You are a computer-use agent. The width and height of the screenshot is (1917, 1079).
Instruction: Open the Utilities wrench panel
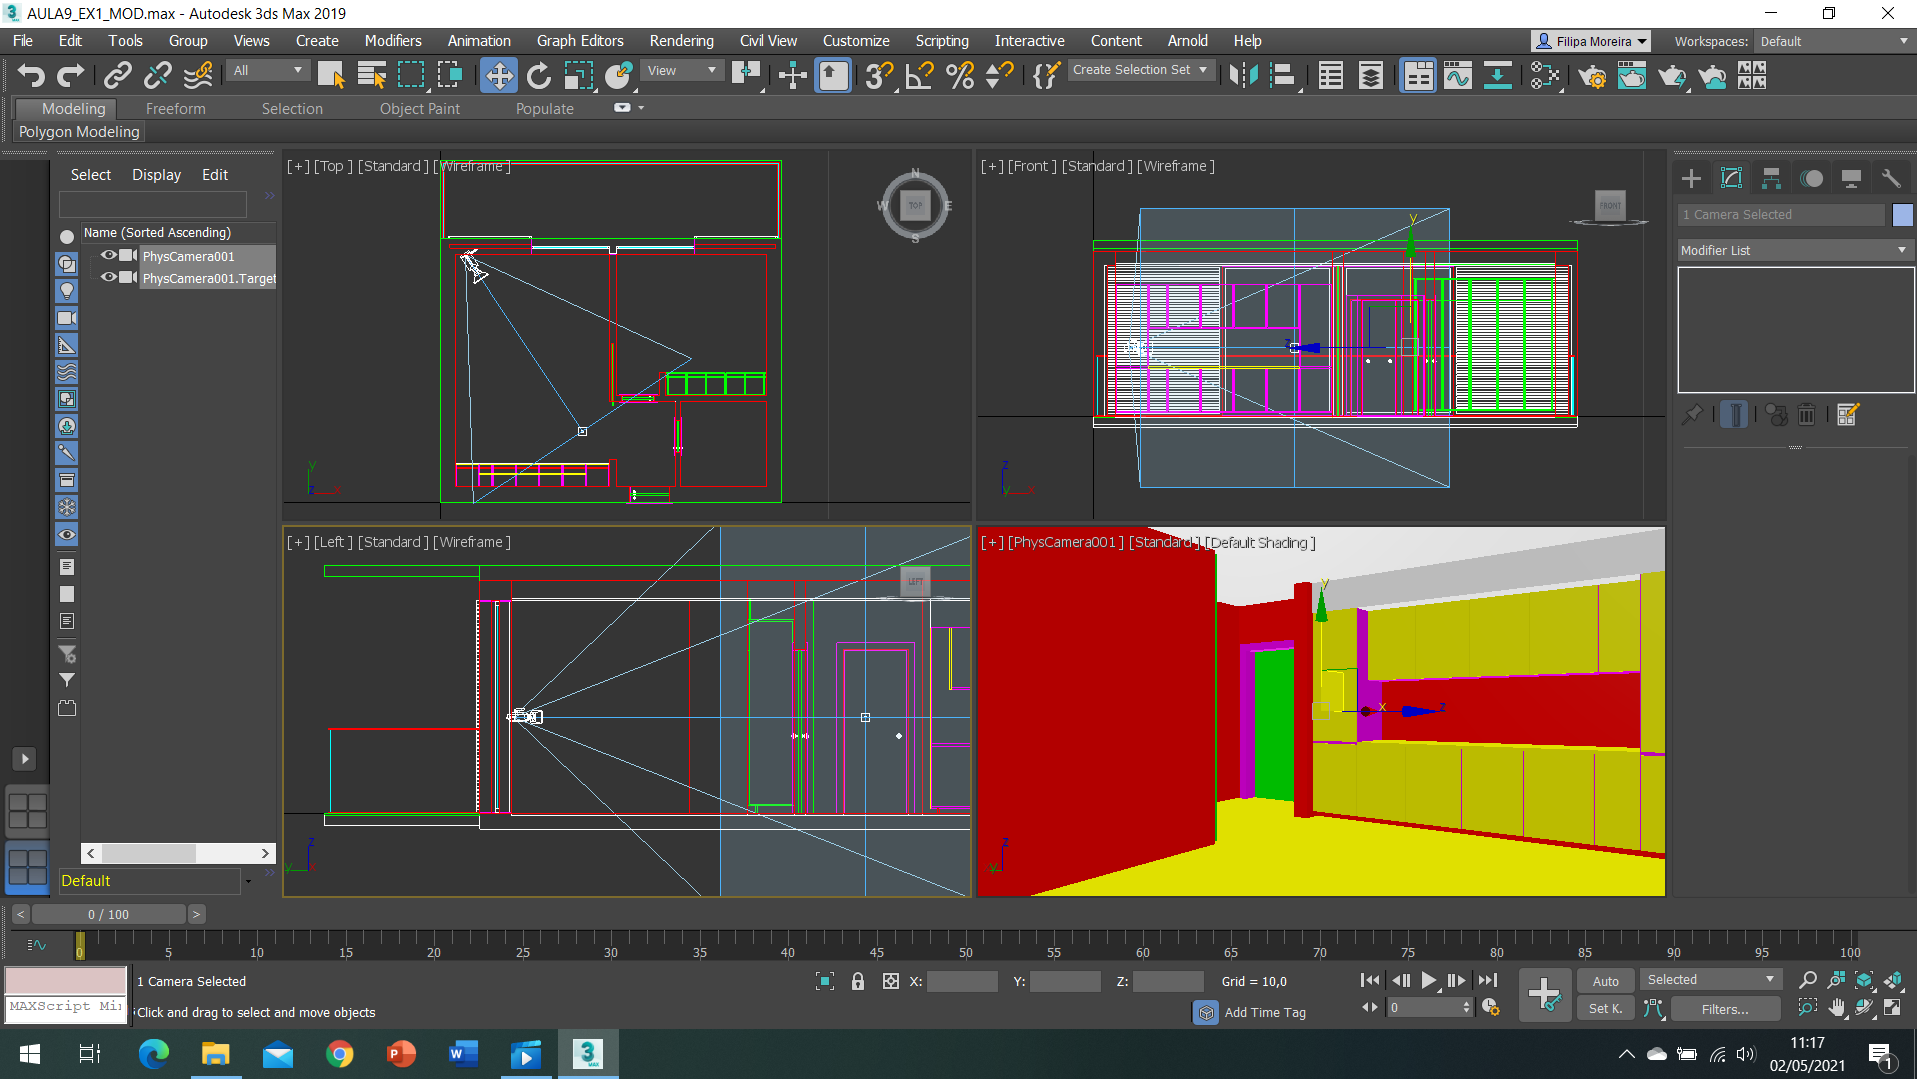click(x=1890, y=179)
